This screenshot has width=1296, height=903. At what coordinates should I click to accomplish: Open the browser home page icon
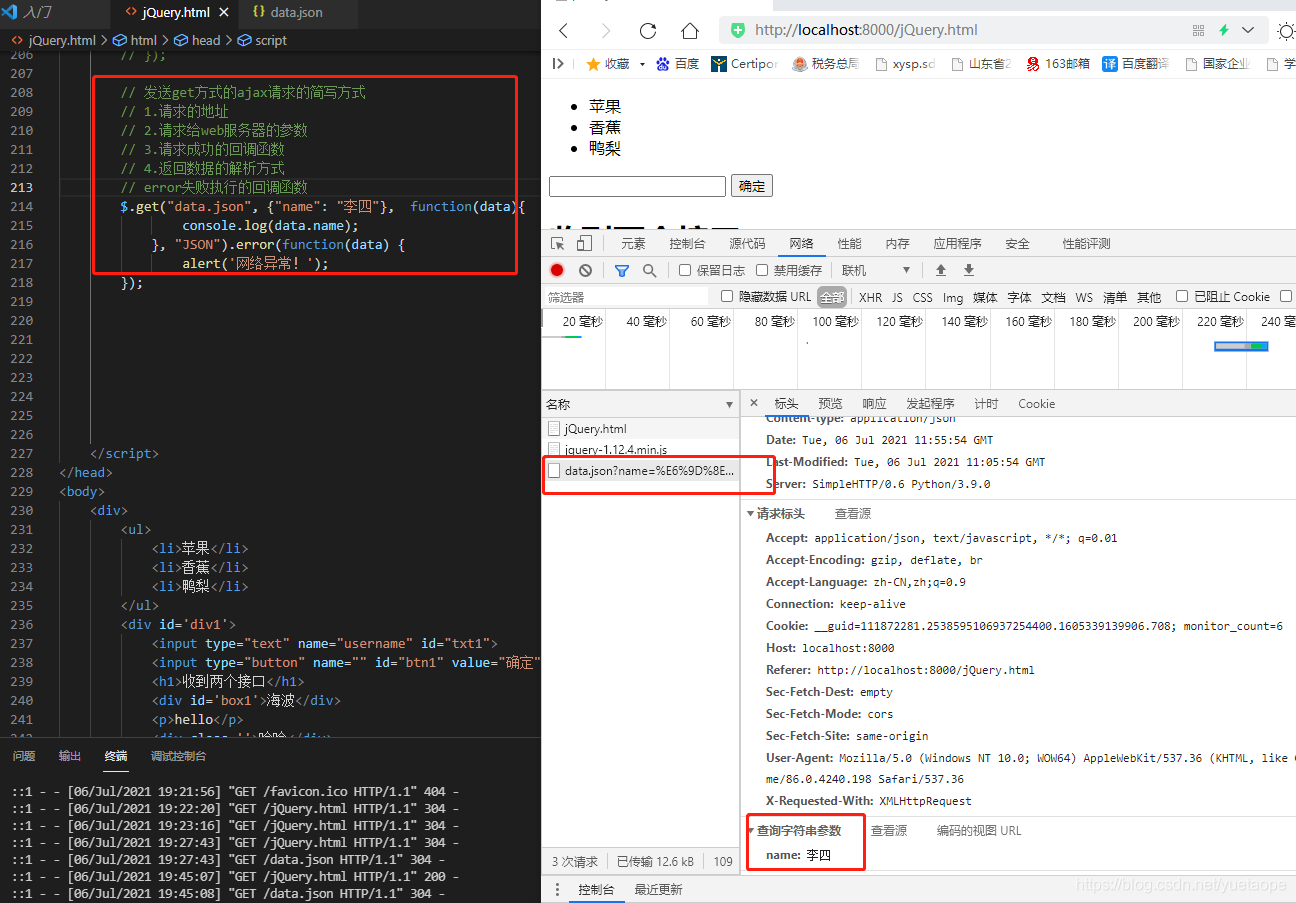pyautogui.click(x=689, y=30)
